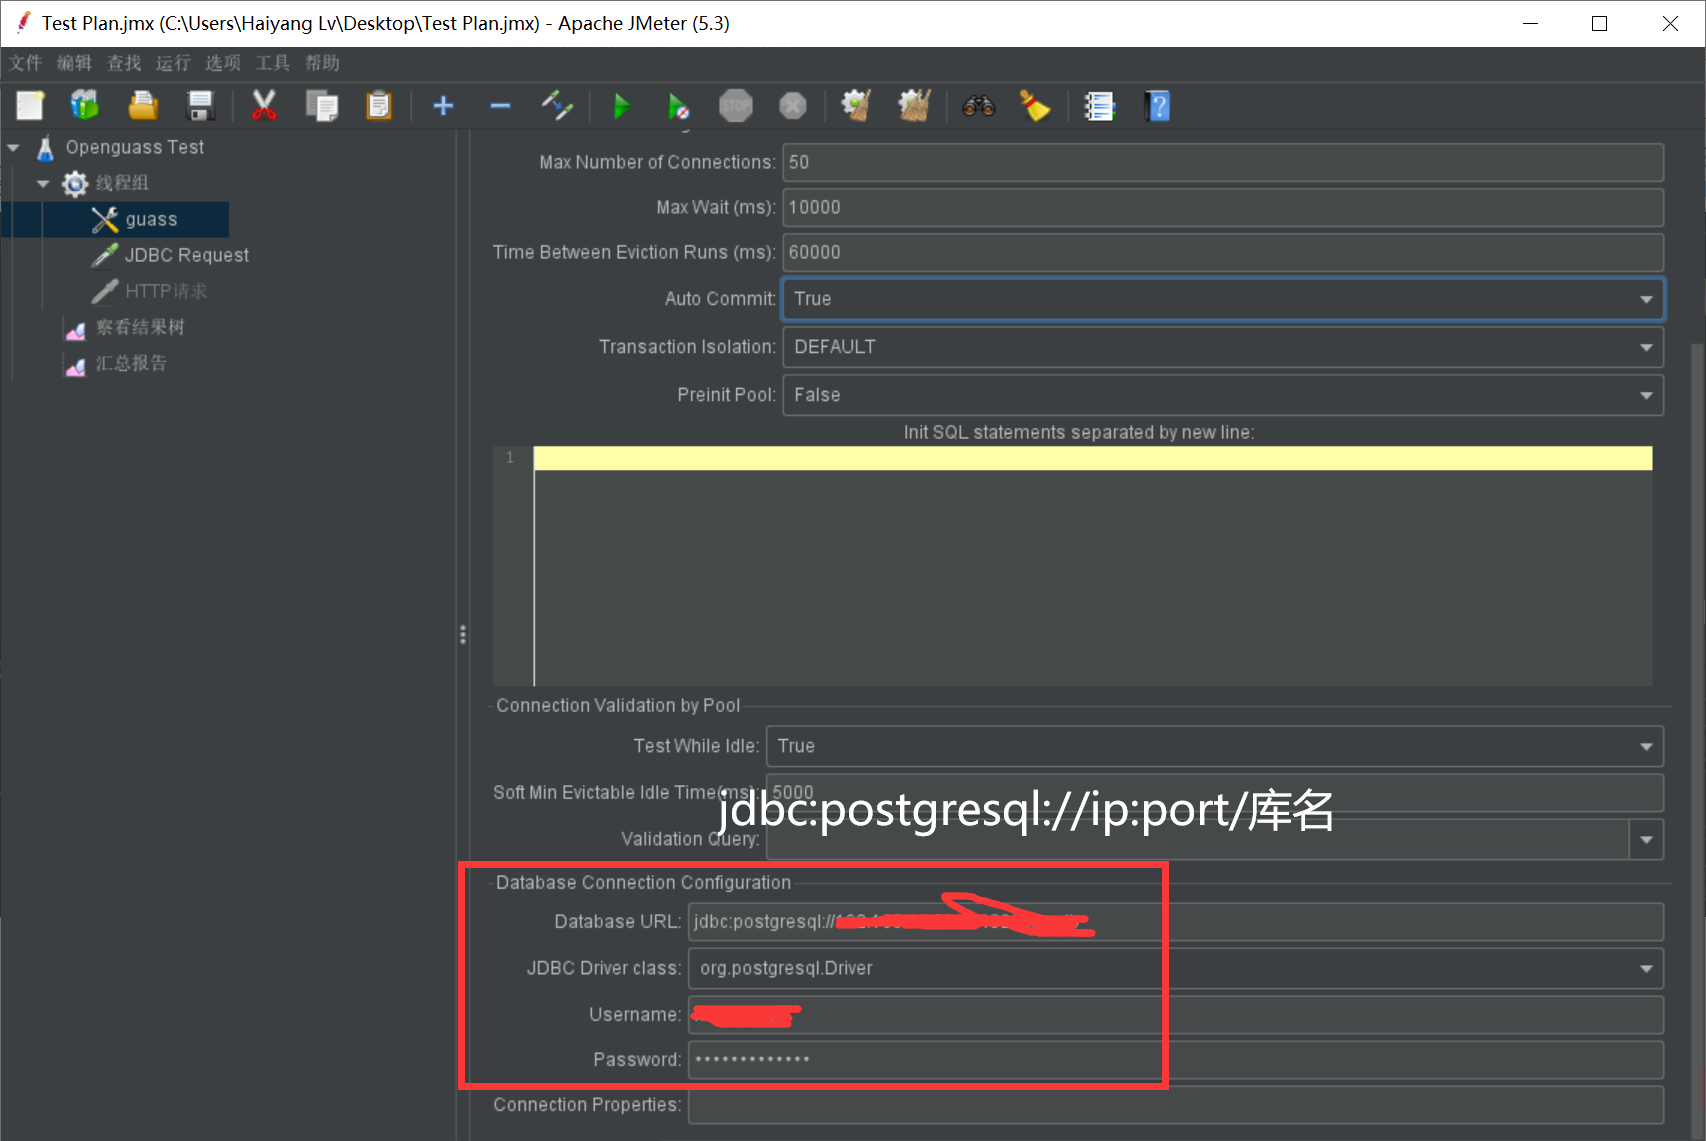Open the 选项 menu
This screenshot has width=1706, height=1141.
223,63
